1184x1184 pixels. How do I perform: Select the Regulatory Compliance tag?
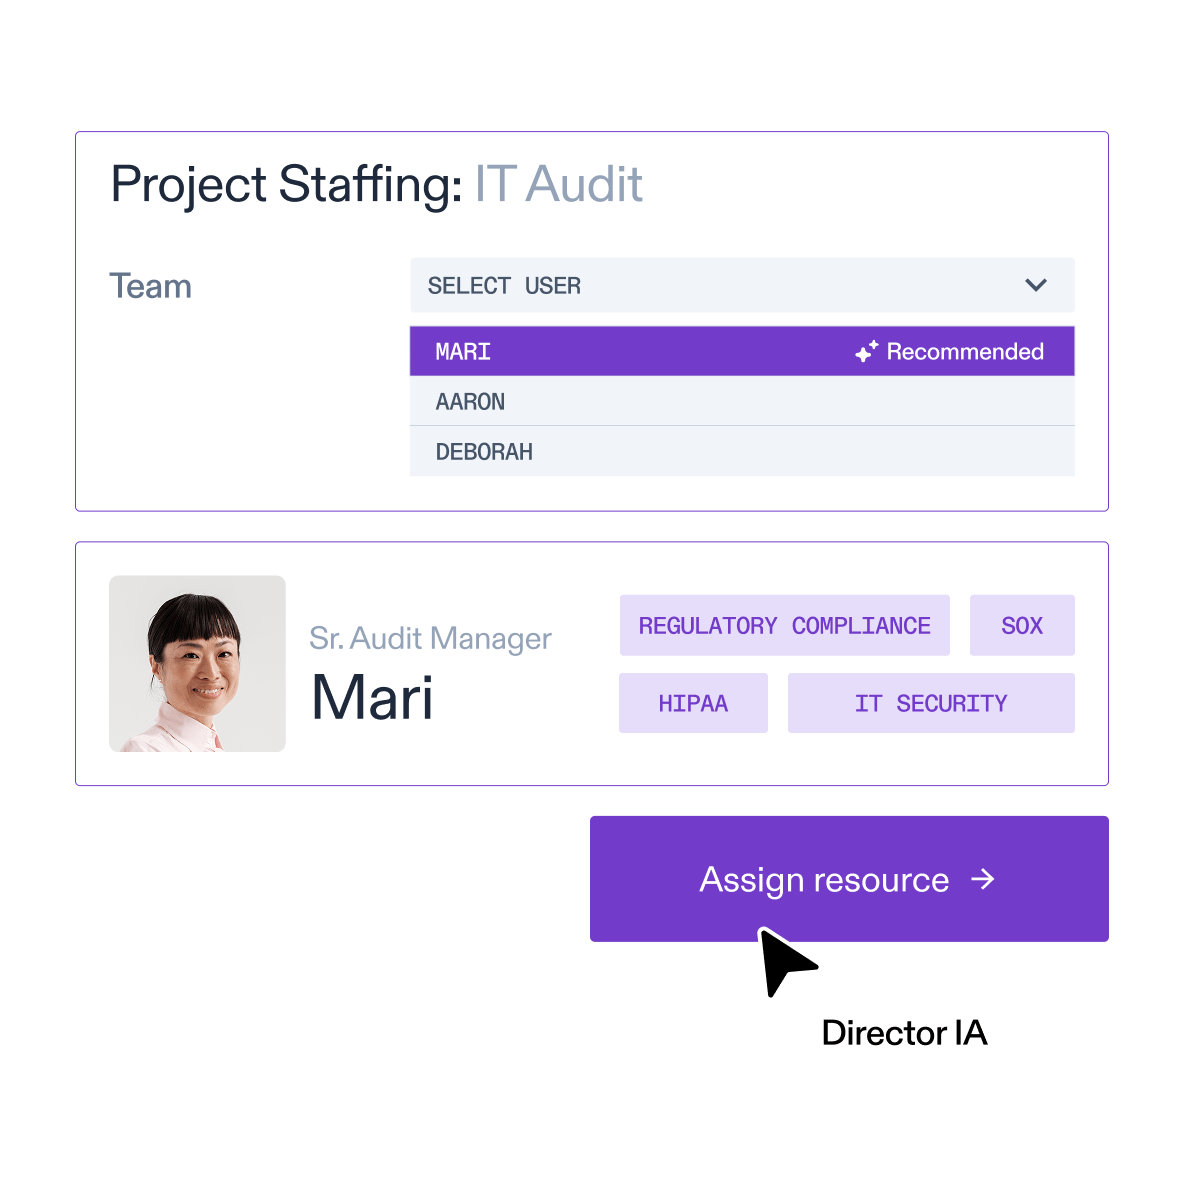[785, 625]
